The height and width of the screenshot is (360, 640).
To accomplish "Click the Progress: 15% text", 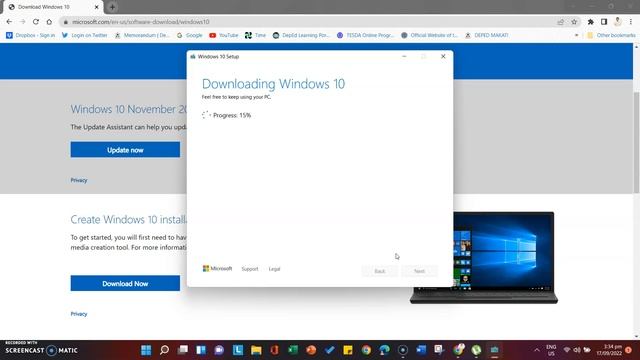I will click(x=232, y=116).
